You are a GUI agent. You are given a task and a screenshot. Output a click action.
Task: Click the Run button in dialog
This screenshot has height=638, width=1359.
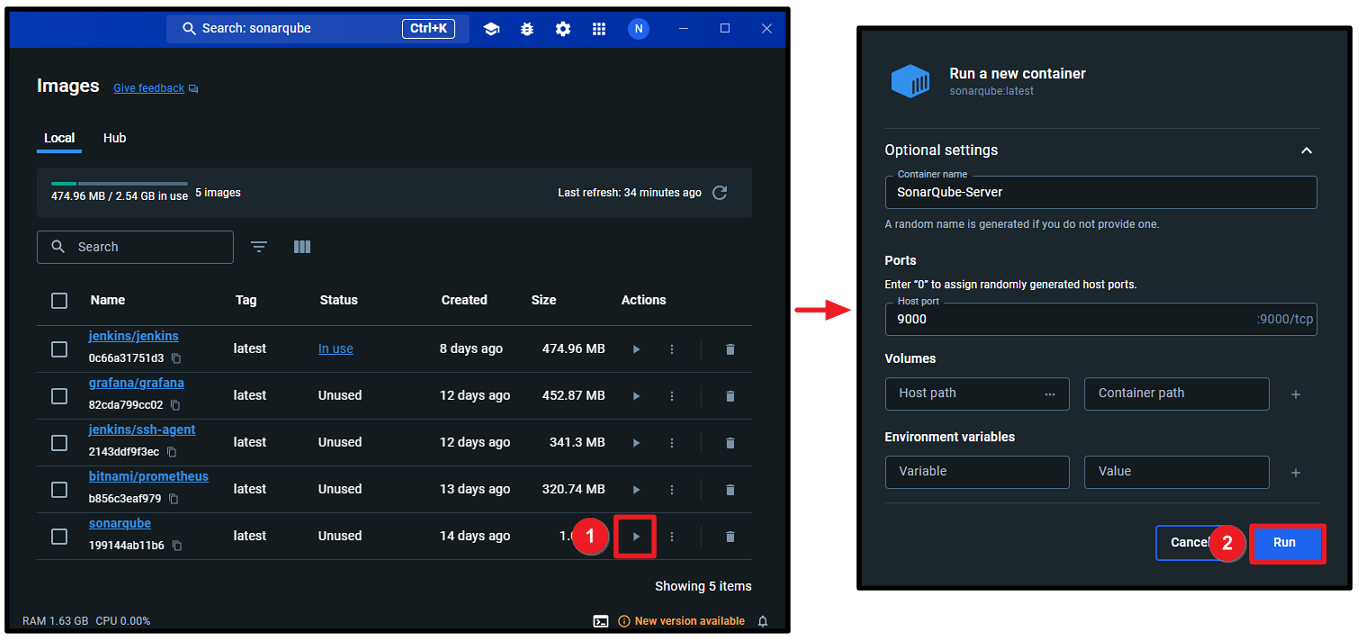1286,543
